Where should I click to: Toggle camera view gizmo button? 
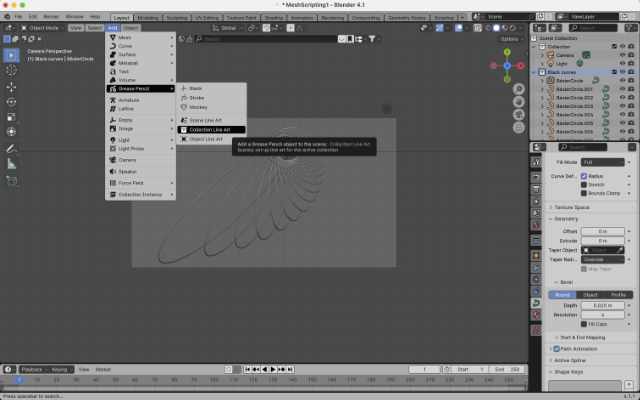519,115
